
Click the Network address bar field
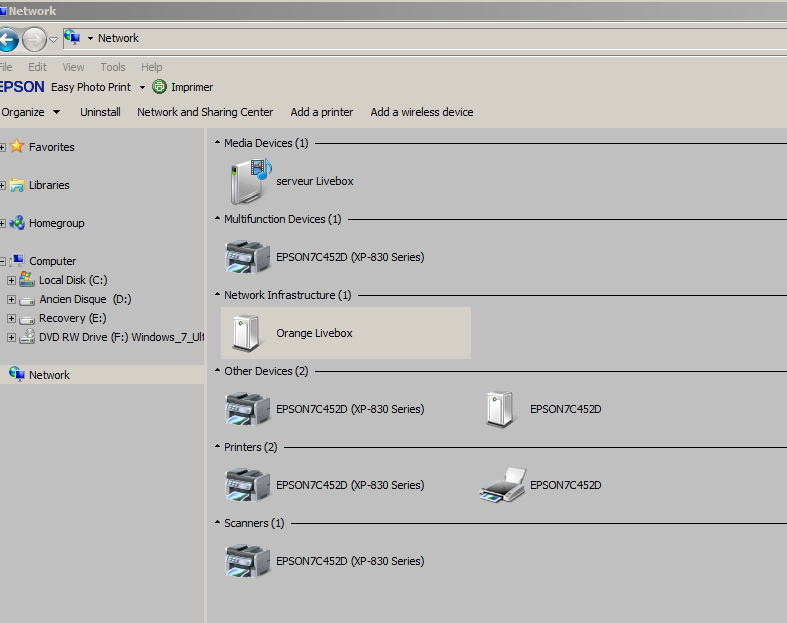(400, 38)
